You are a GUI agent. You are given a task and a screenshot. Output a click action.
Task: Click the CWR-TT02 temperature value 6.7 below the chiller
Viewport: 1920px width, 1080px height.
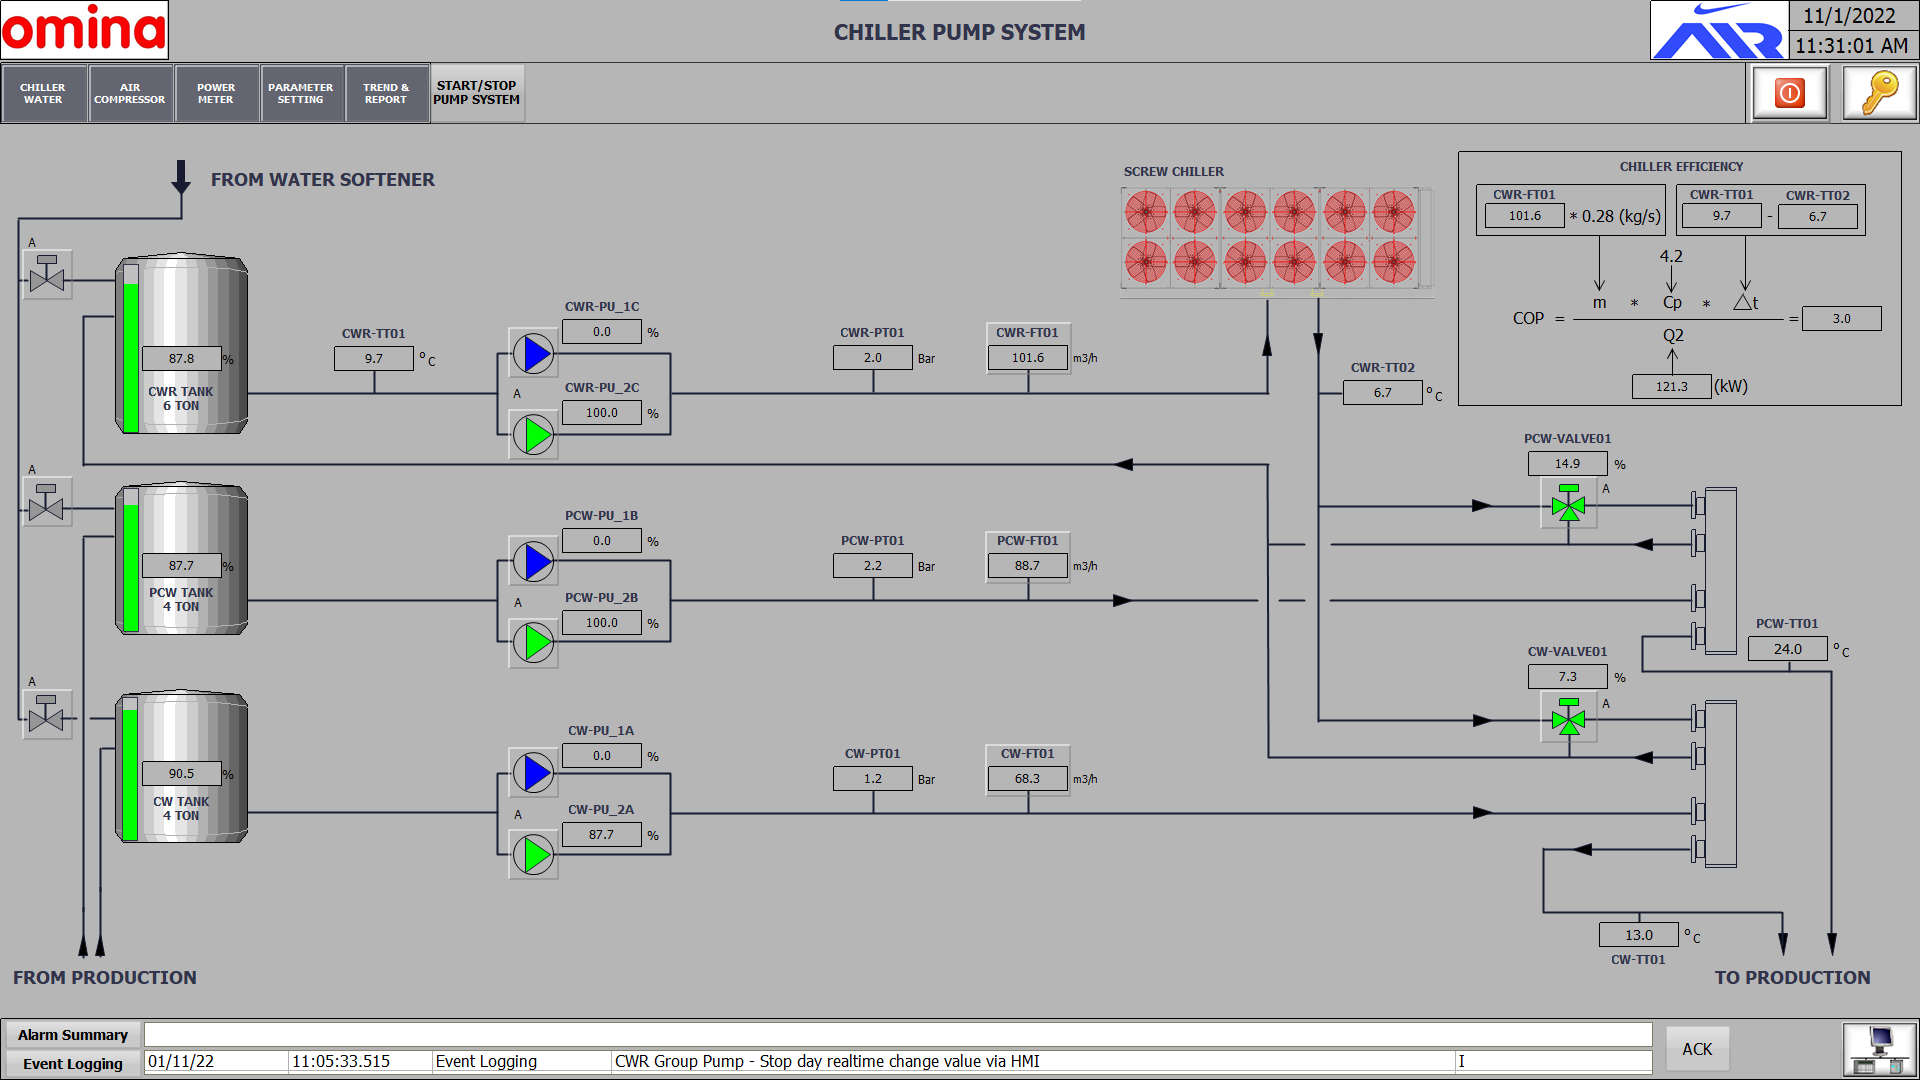click(1383, 393)
